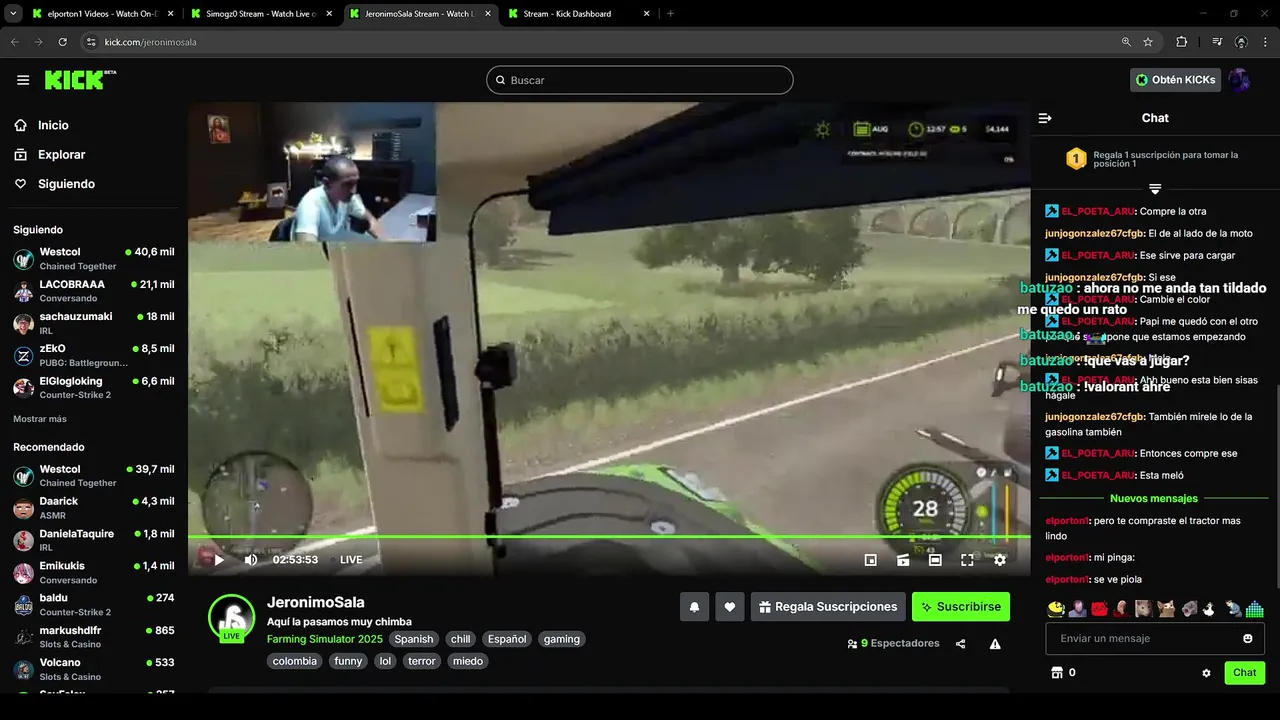Open Westcol channel in Siguiendo list
Image resolution: width=1280 pixels, height=720 pixels.
click(94, 259)
